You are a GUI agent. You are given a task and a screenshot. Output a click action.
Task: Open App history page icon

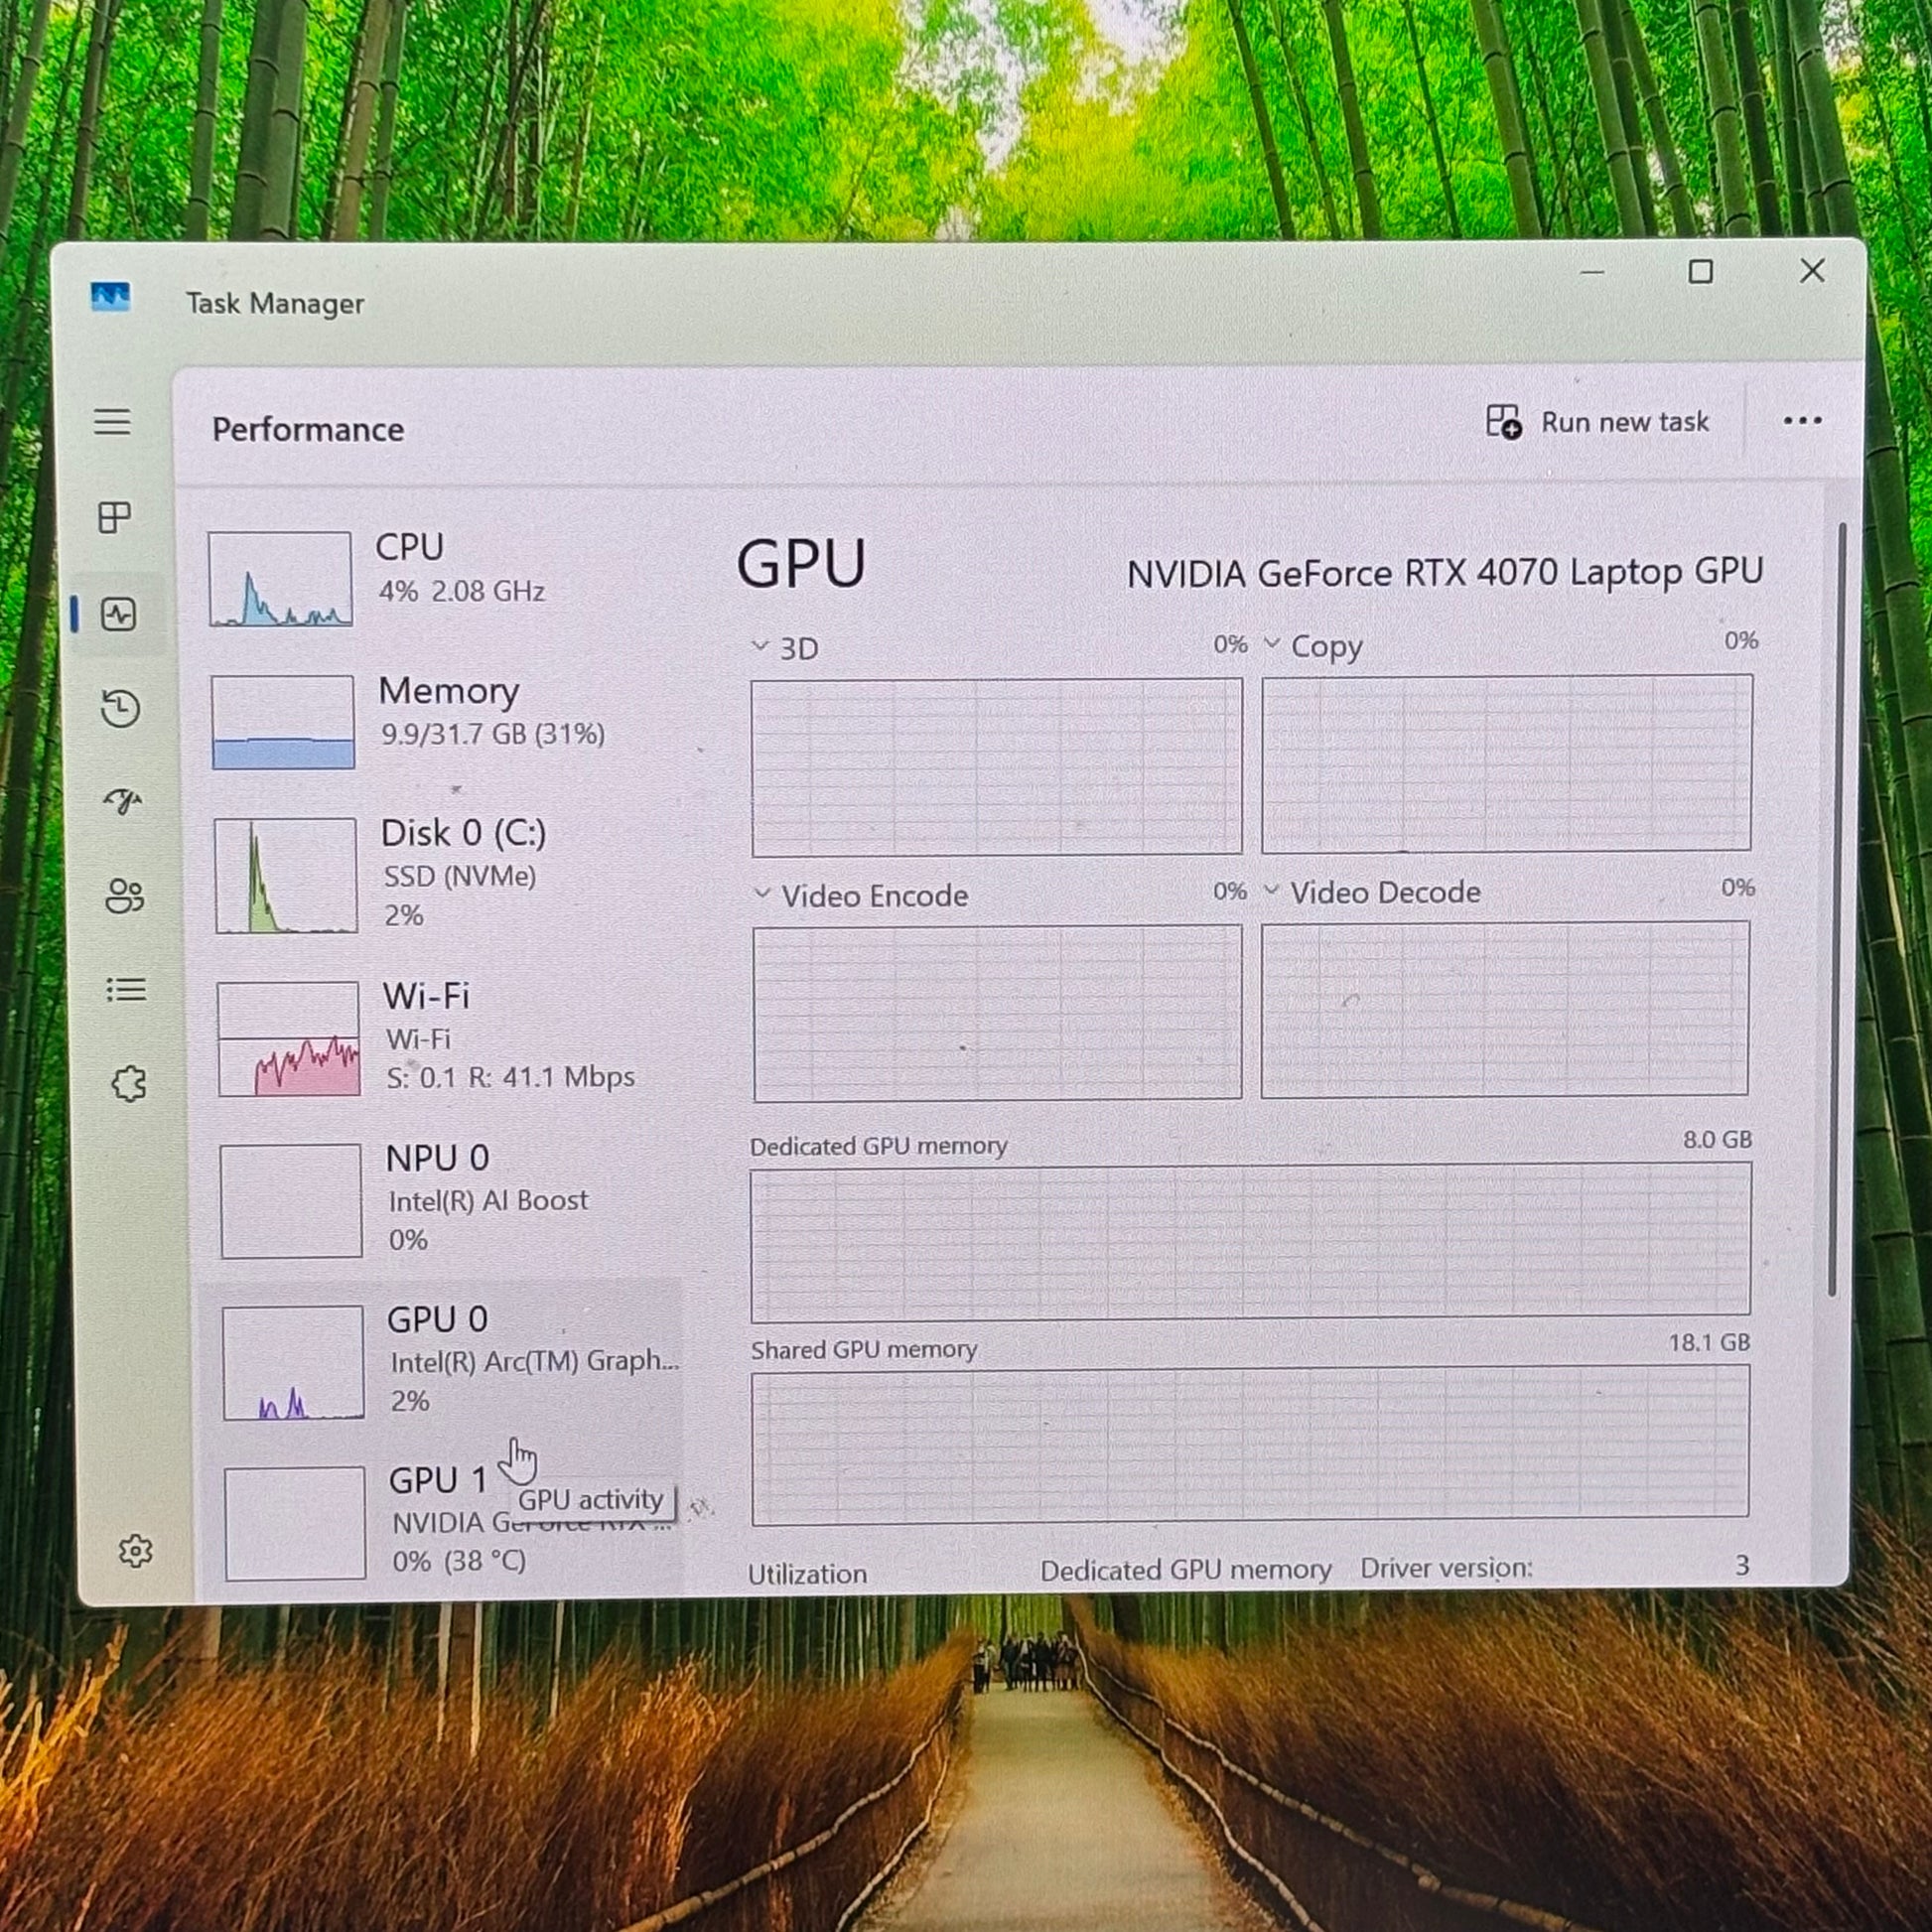120,708
